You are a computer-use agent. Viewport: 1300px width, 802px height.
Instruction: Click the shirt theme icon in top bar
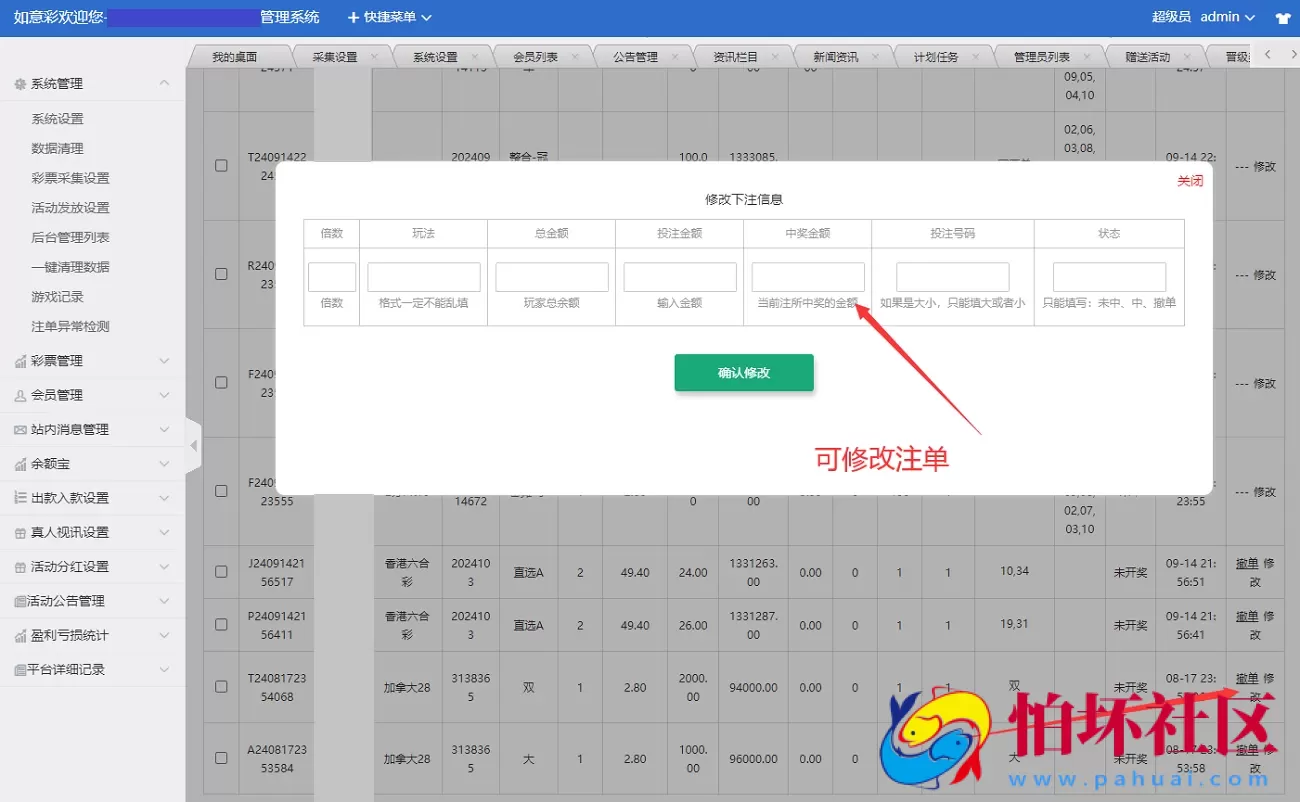pos(1282,17)
